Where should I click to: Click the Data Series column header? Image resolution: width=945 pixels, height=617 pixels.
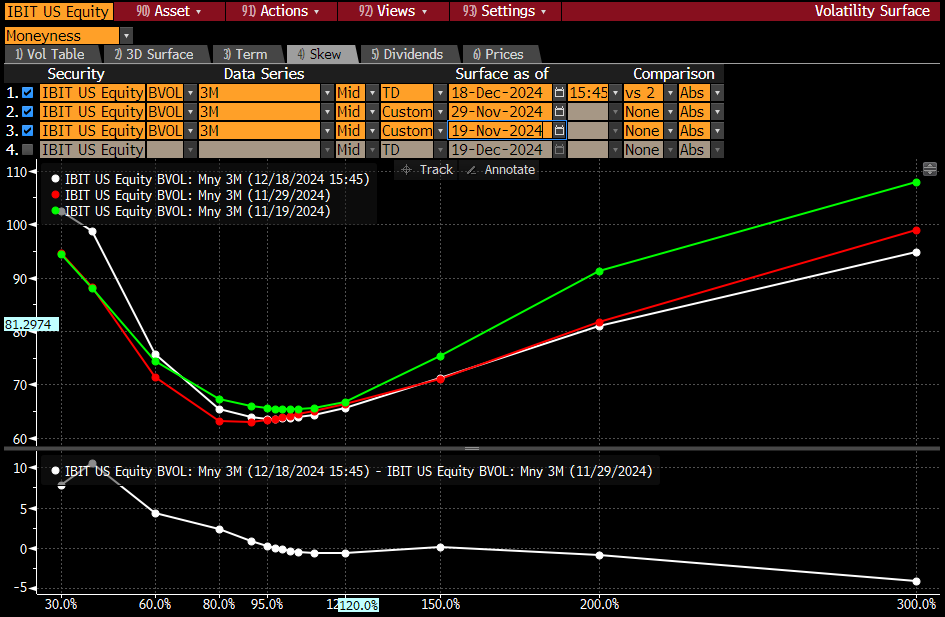click(x=264, y=74)
